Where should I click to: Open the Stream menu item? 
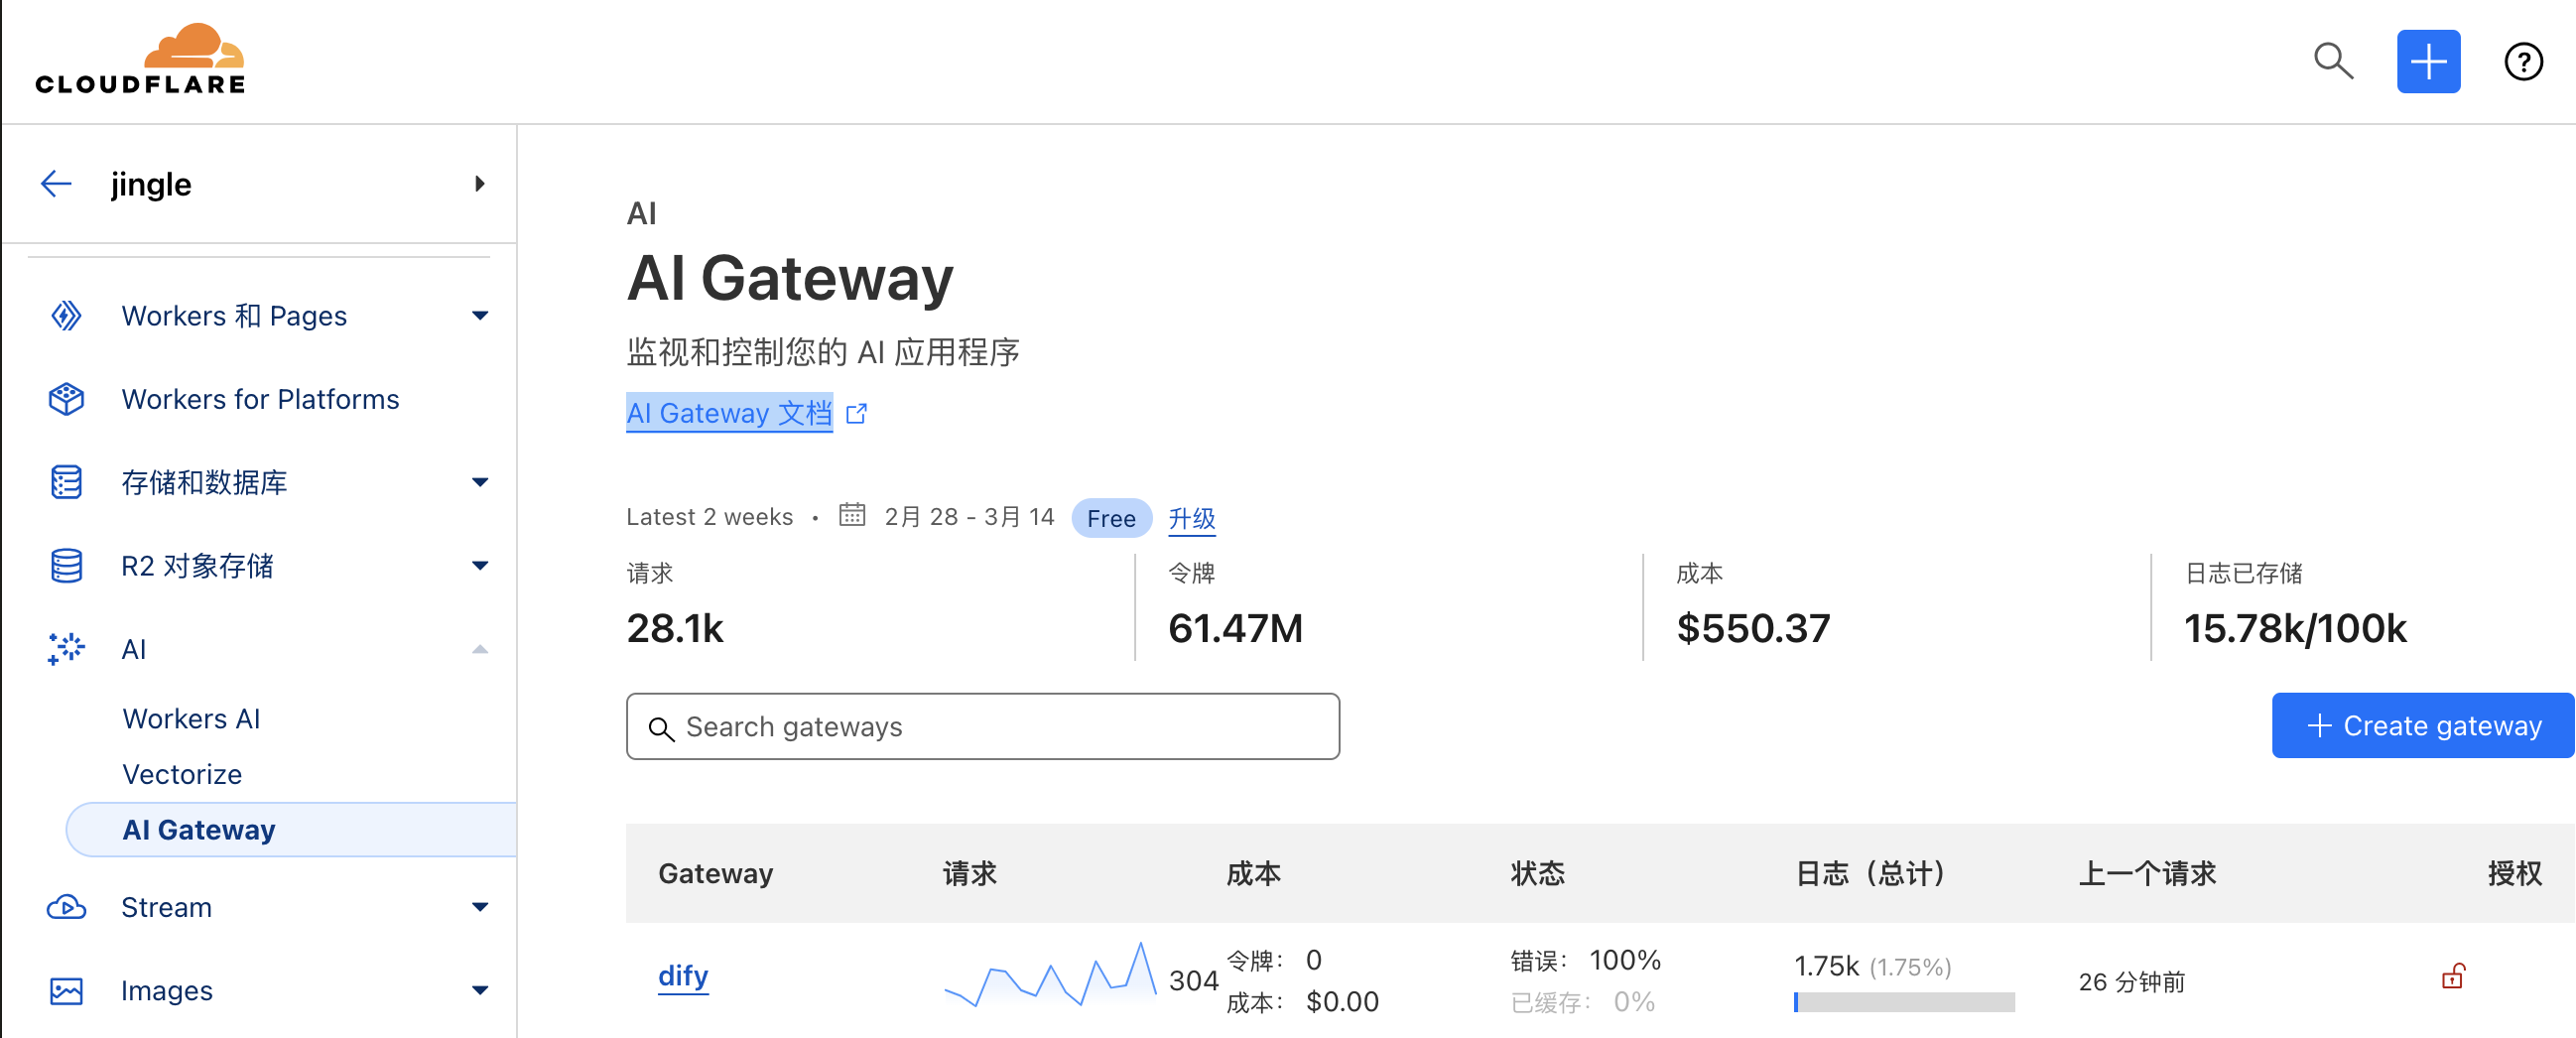[x=166, y=907]
